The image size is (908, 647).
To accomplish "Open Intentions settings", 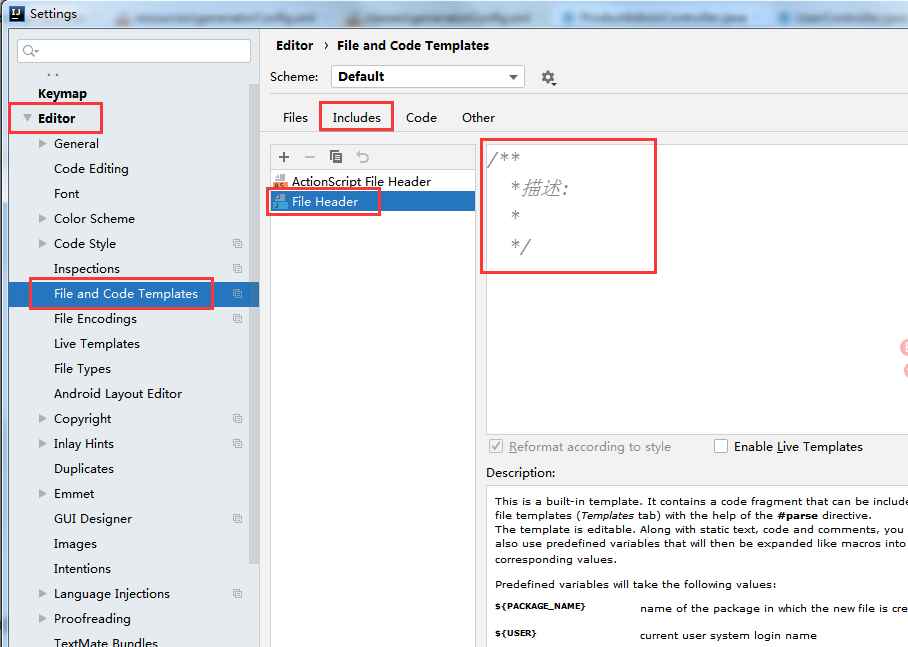I will pyautogui.click(x=82, y=569).
